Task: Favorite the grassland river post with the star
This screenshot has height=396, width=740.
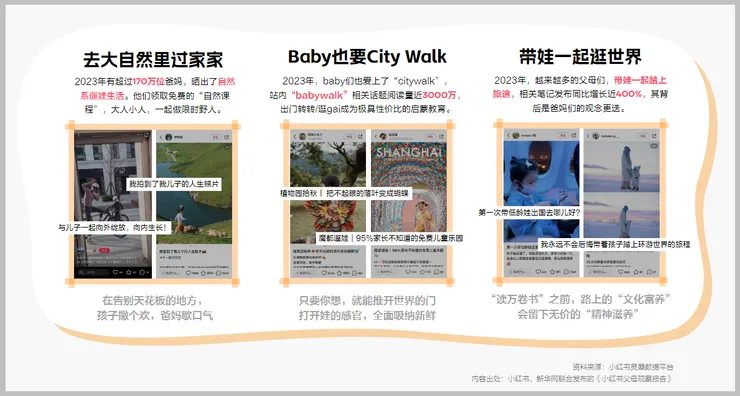Action: (x=203, y=273)
